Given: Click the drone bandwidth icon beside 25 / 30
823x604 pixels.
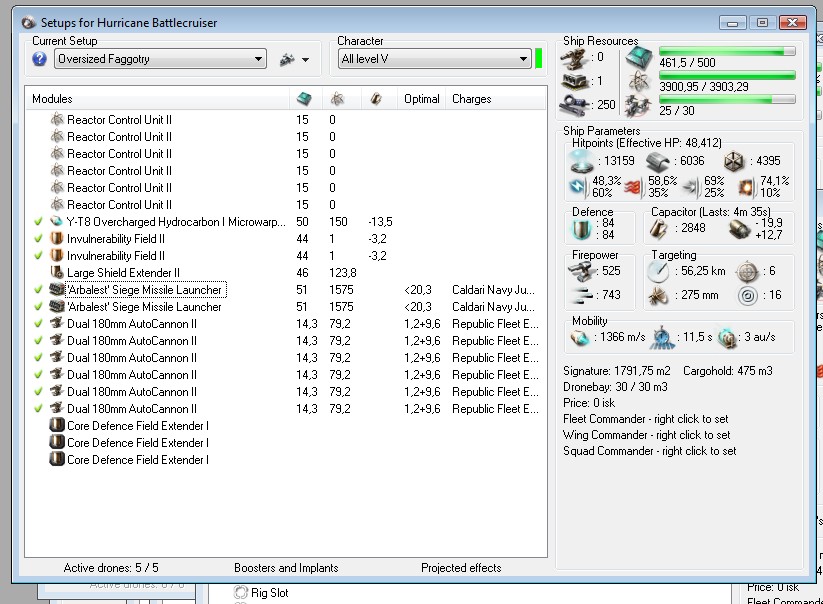Looking at the screenshot, I should [x=638, y=105].
